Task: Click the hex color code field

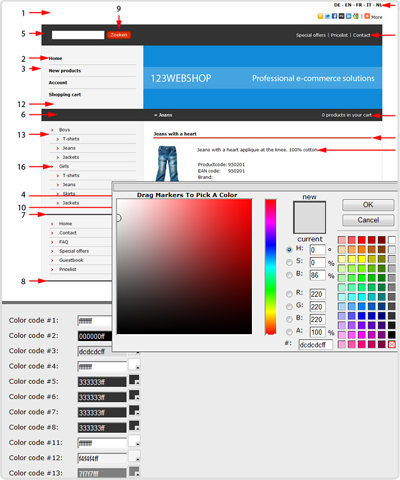Action: pos(315,345)
